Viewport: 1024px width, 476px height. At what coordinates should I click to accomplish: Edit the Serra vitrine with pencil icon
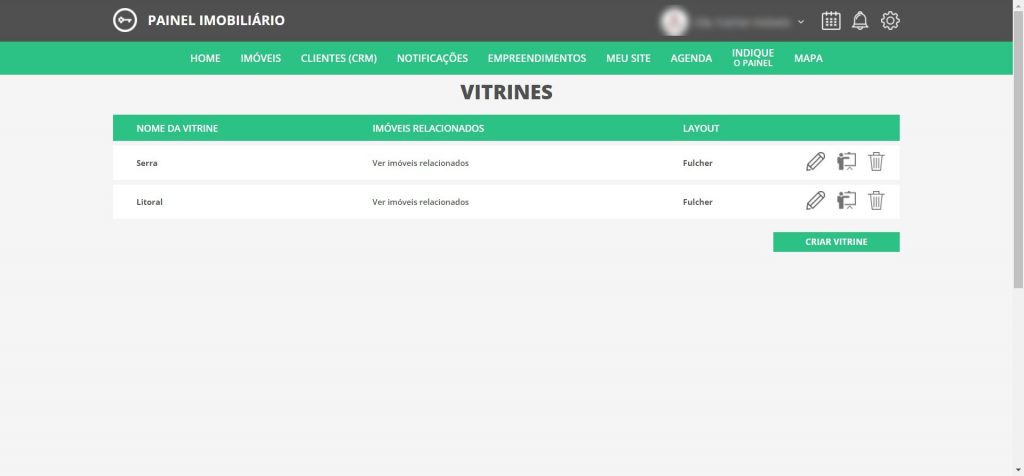tap(815, 162)
